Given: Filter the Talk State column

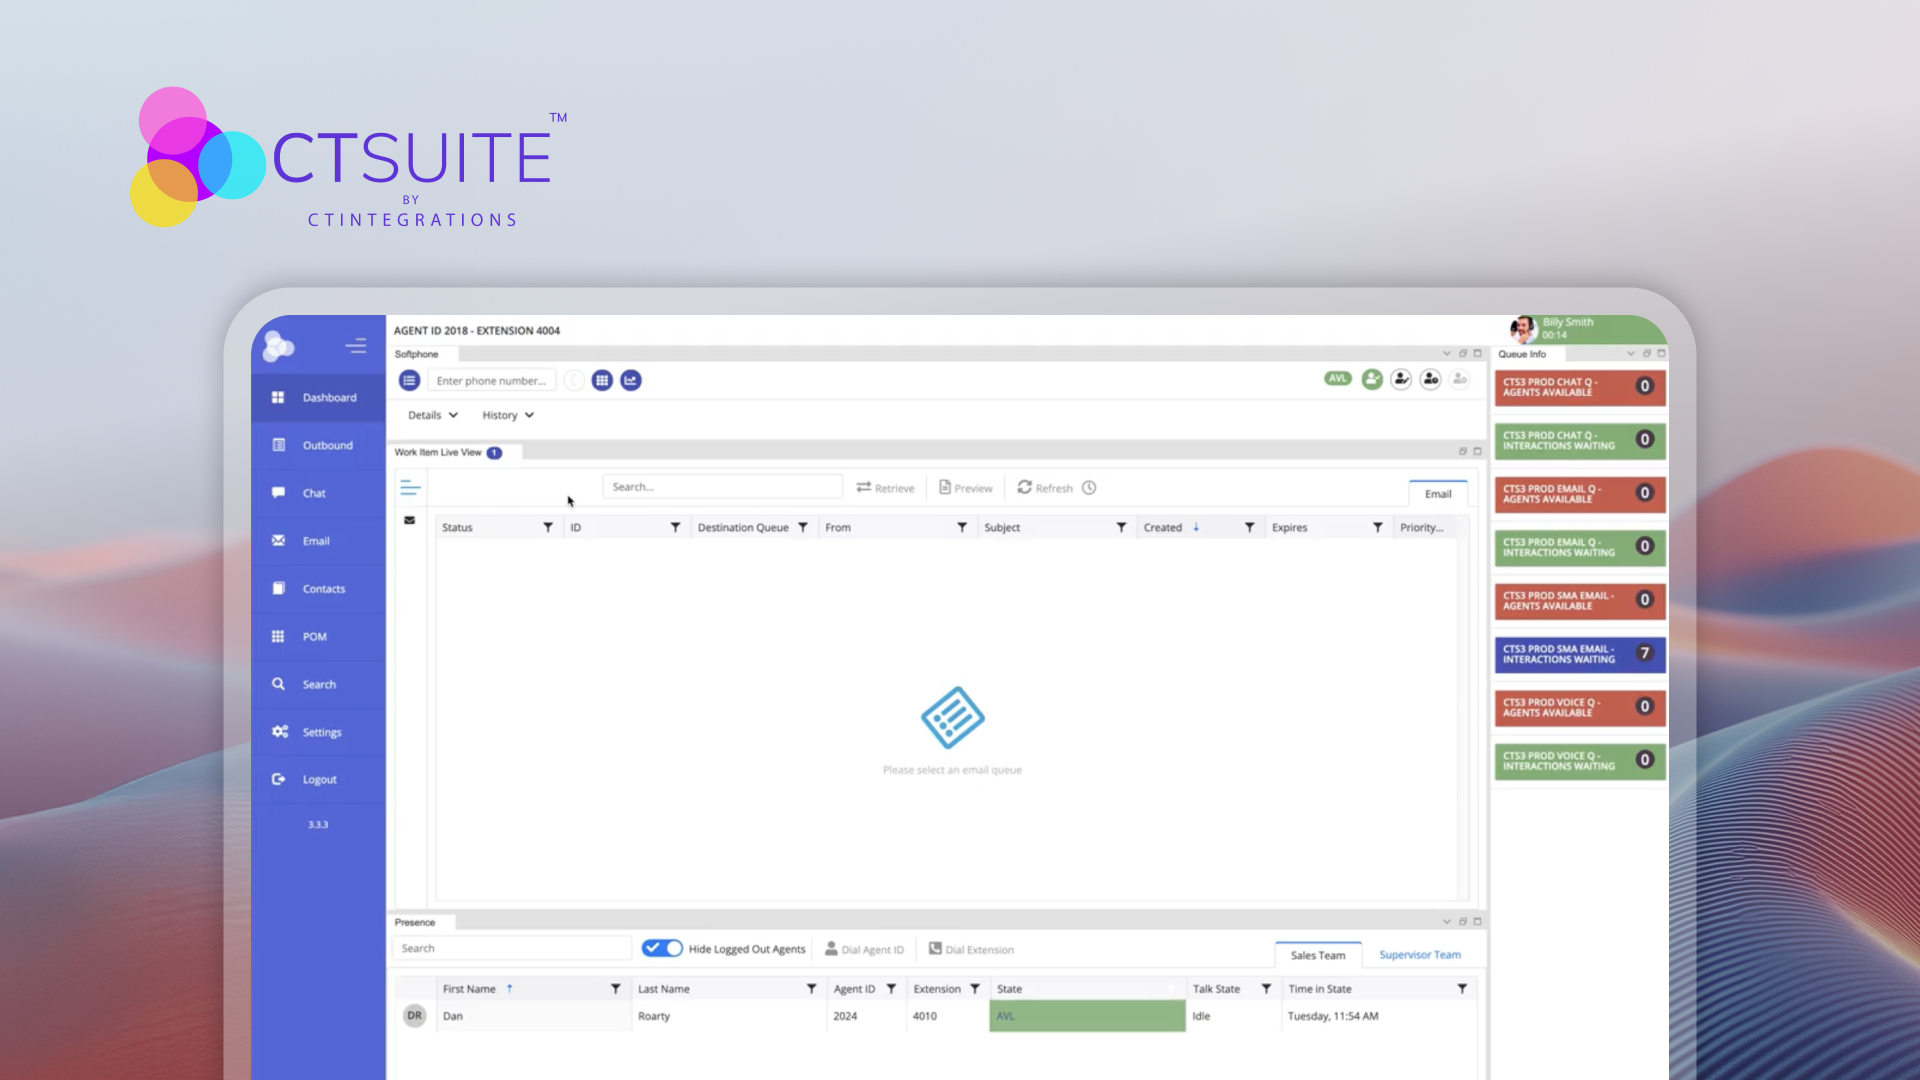Looking at the screenshot, I should (x=1266, y=989).
